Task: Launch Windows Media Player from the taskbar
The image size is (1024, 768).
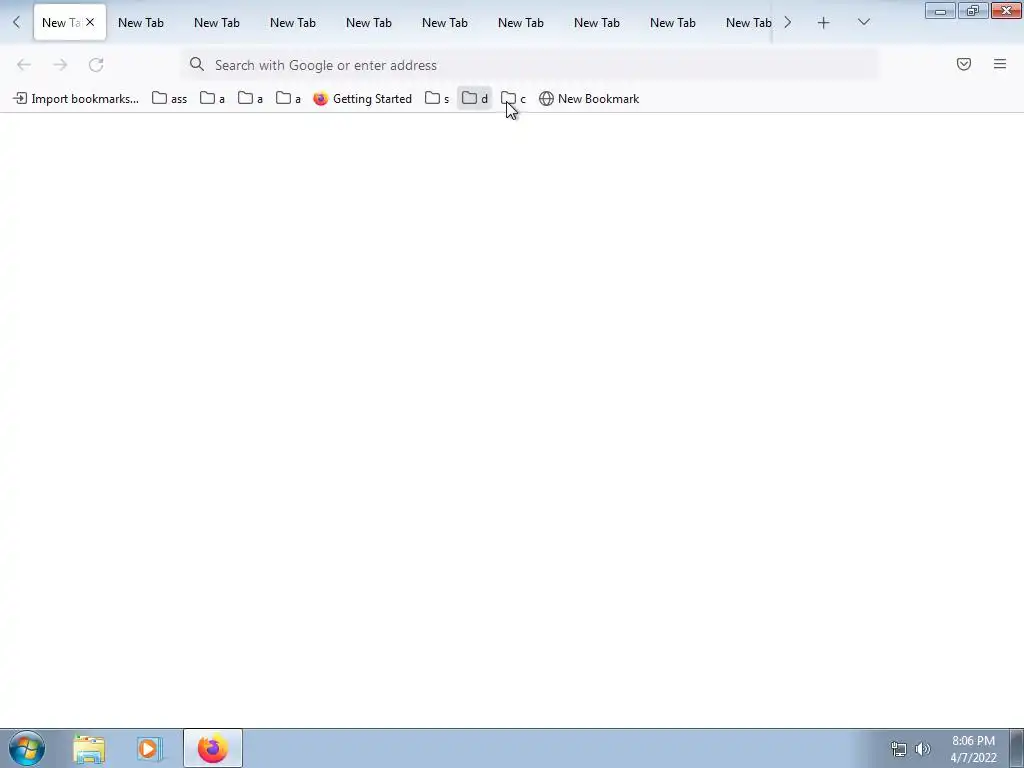Action: pyautogui.click(x=148, y=748)
